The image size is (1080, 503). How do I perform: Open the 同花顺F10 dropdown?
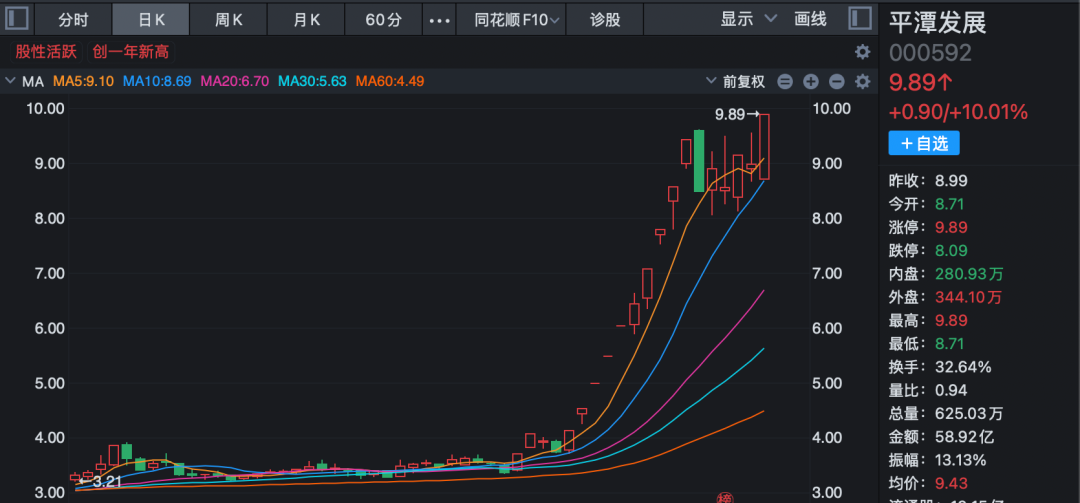(511, 20)
